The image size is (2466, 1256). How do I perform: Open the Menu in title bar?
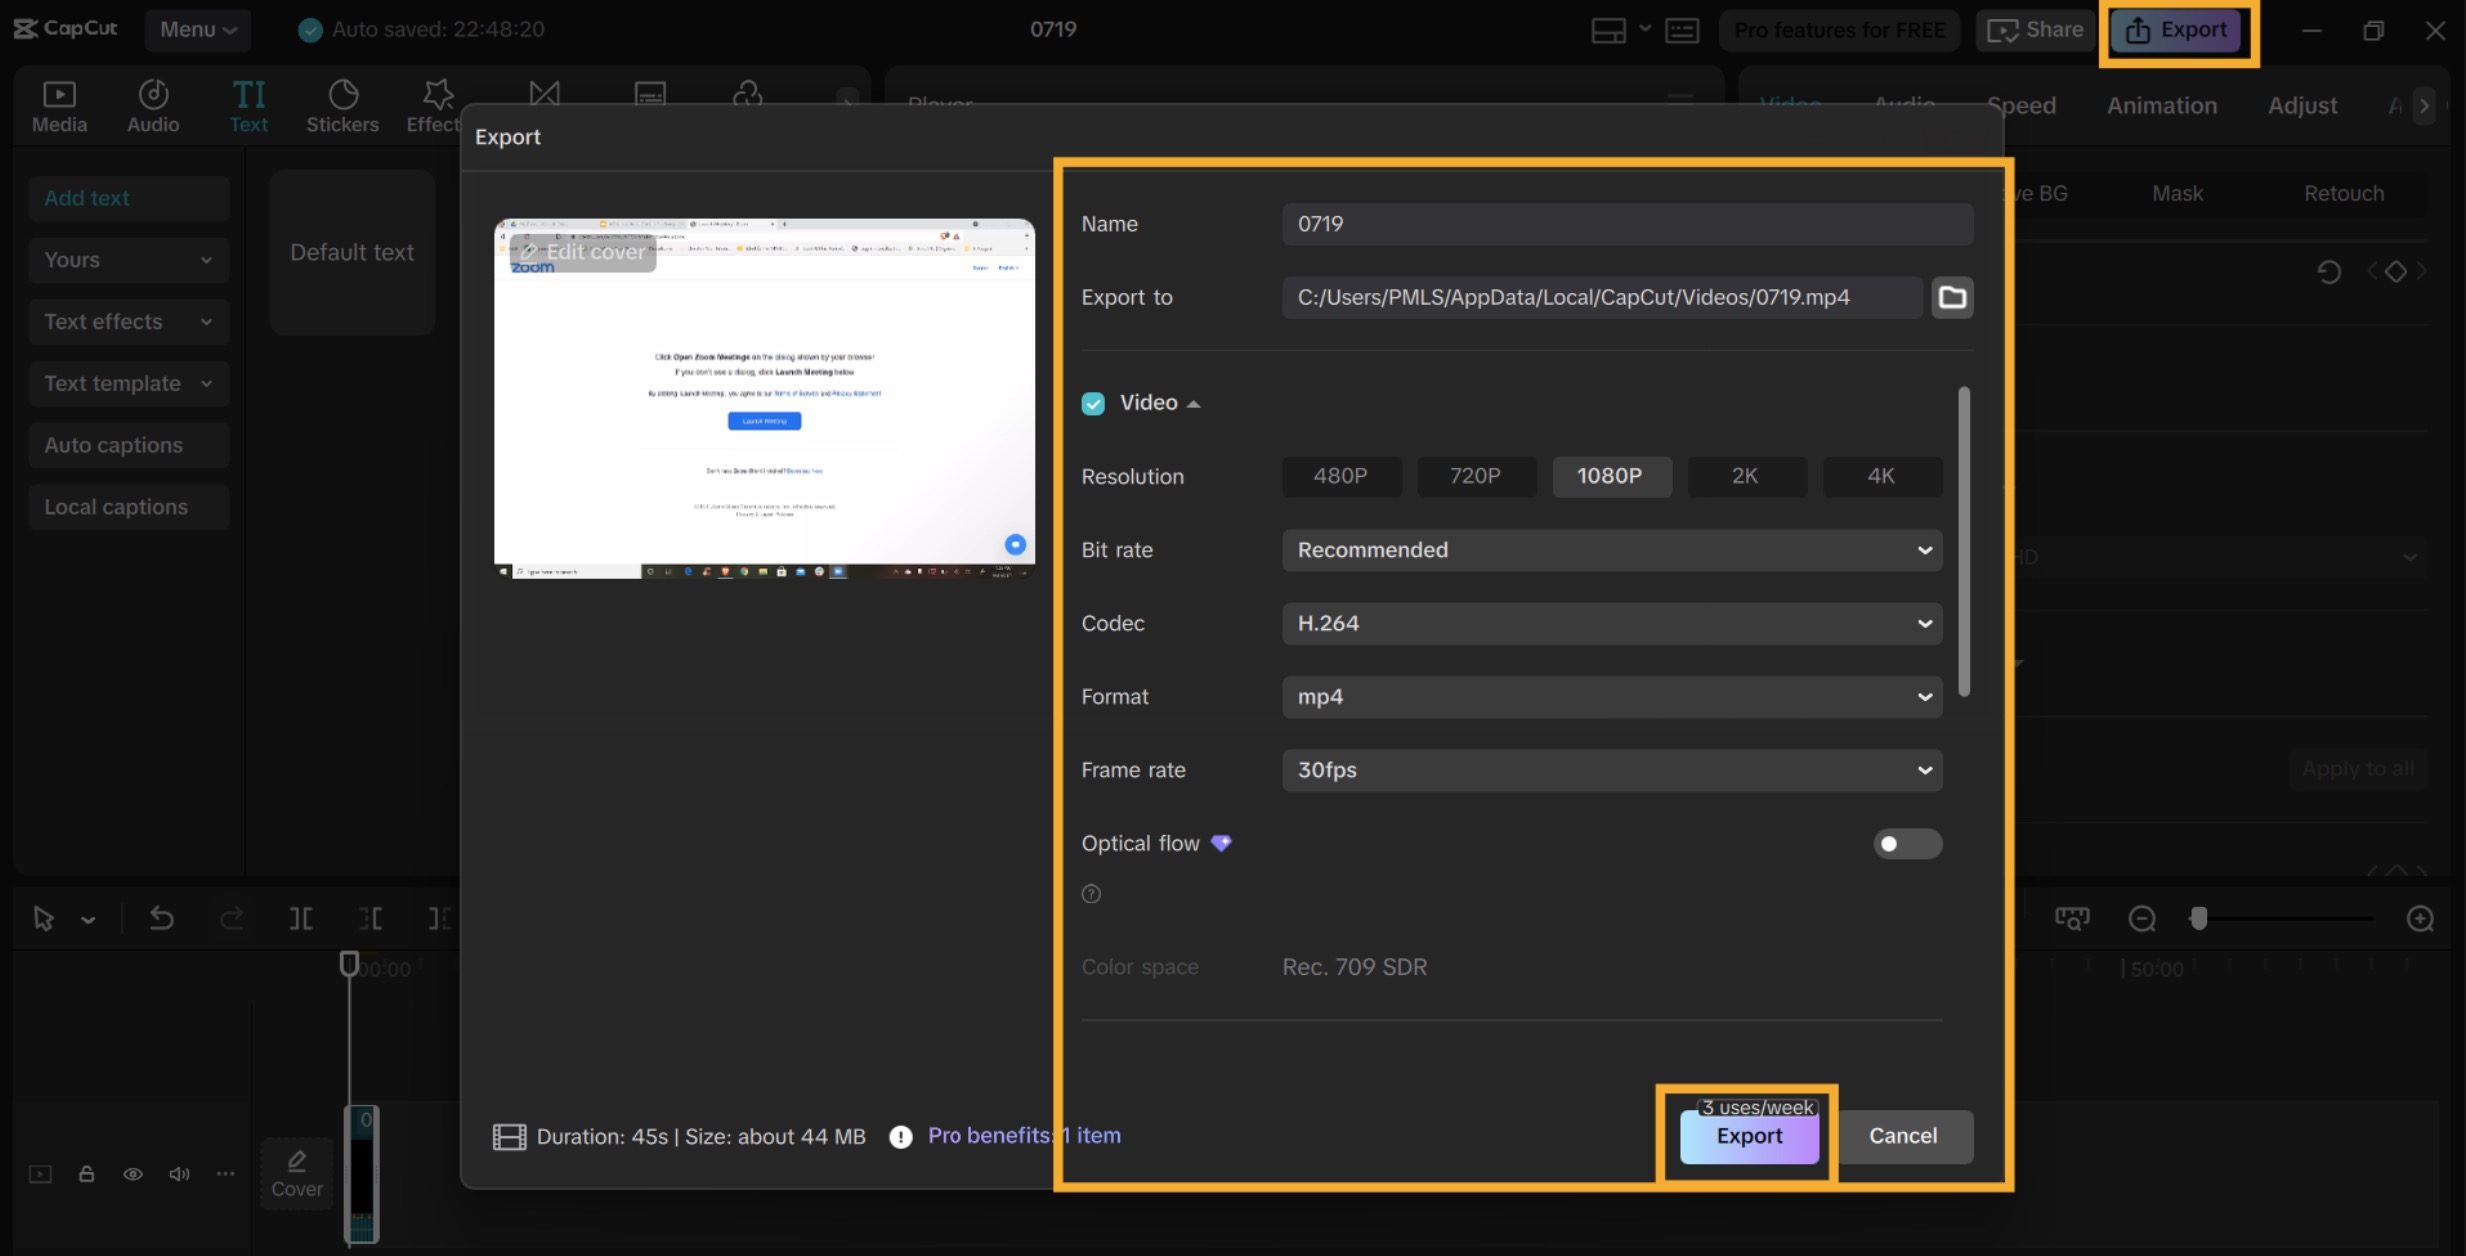pyautogui.click(x=197, y=30)
